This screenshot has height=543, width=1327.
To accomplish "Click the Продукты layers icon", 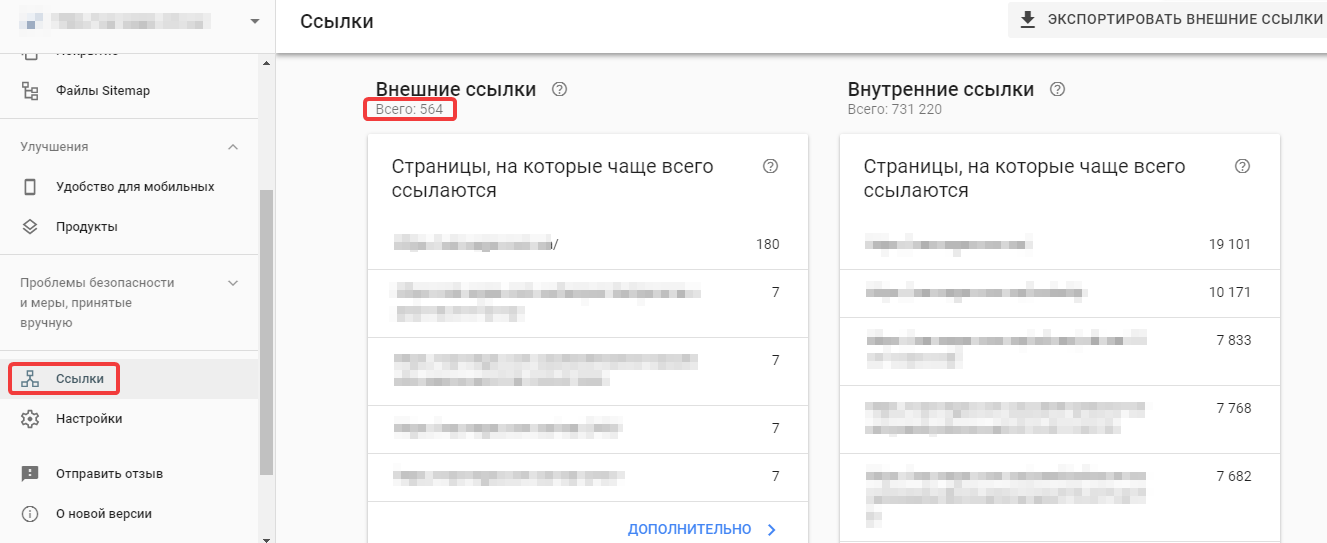I will pos(30,227).
